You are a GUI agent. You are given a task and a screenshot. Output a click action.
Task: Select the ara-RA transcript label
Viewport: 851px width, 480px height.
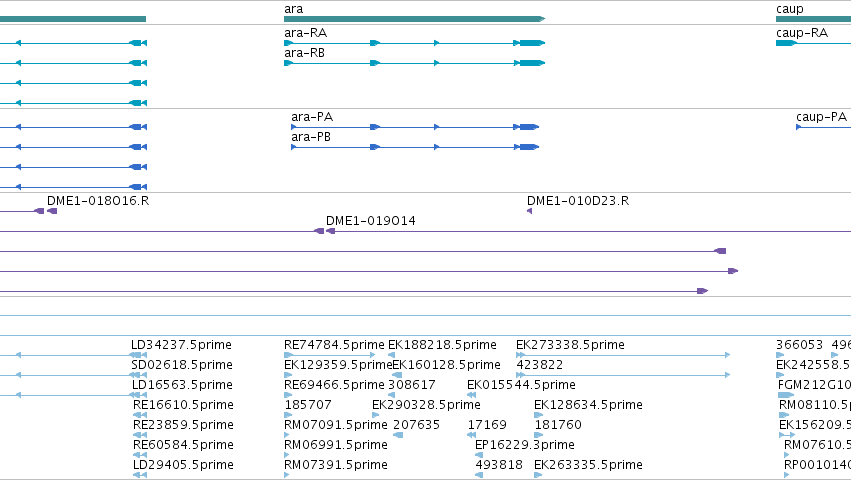306,33
